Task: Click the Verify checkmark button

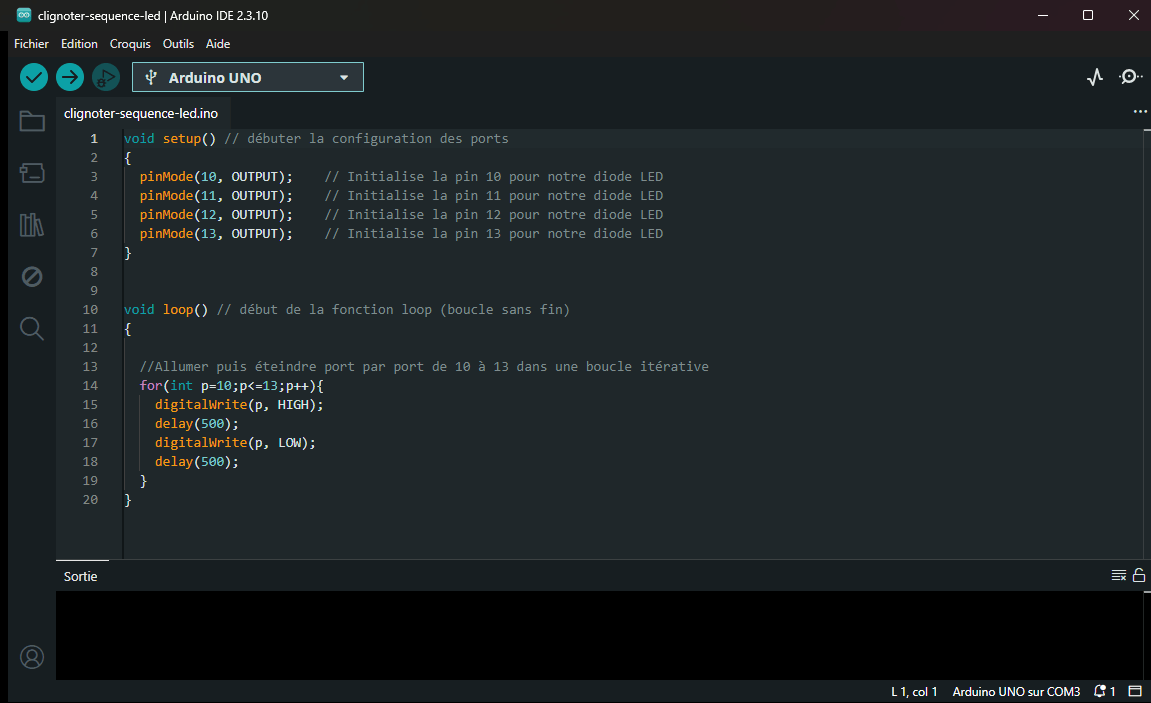Action: (x=34, y=77)
